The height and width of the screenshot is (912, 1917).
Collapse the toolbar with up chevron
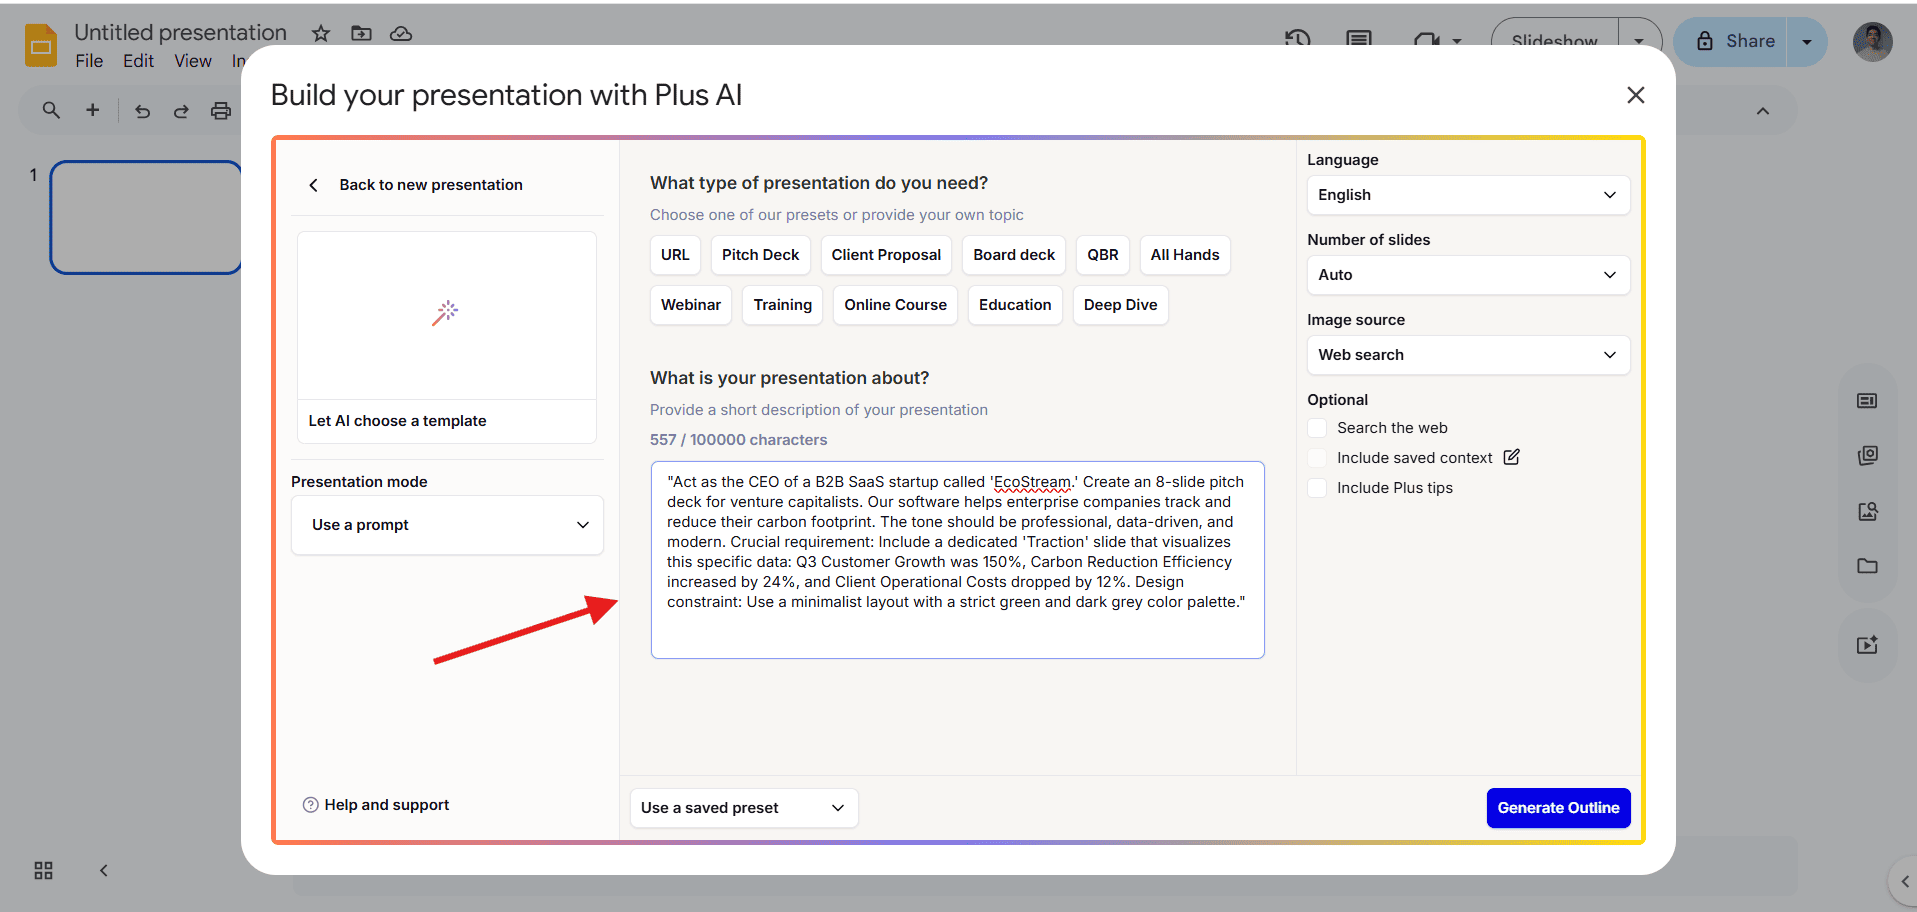click(1763, 111)
